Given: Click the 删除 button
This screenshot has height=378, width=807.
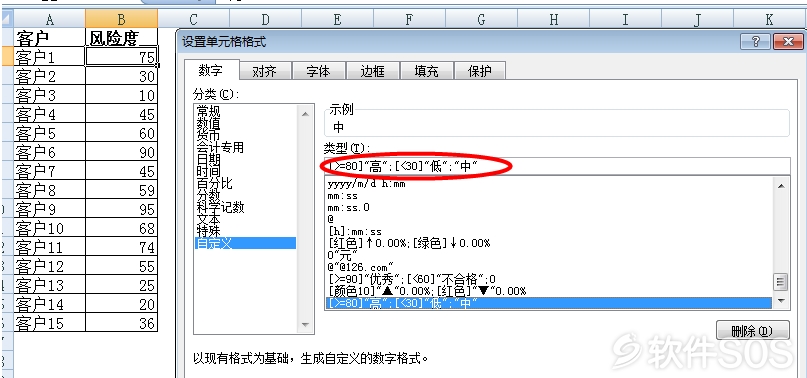Looking at the screenshot, I should coord(752,331).
